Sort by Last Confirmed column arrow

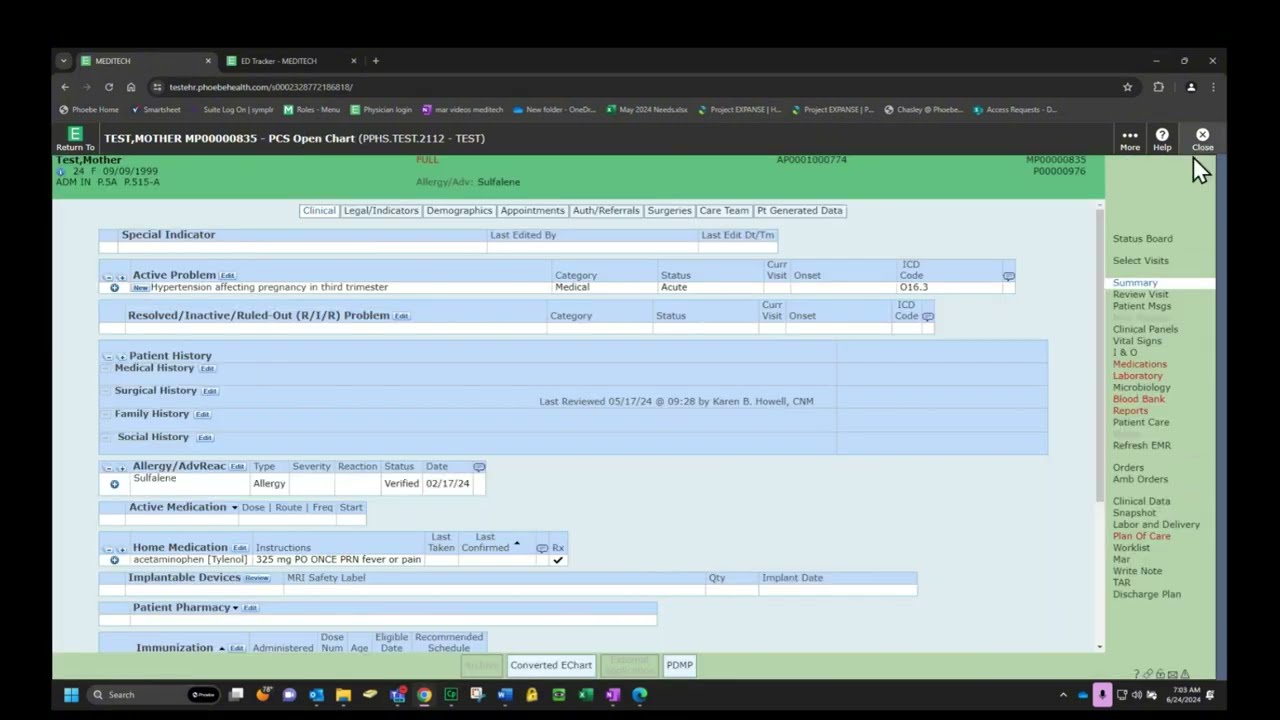(516, 544)
